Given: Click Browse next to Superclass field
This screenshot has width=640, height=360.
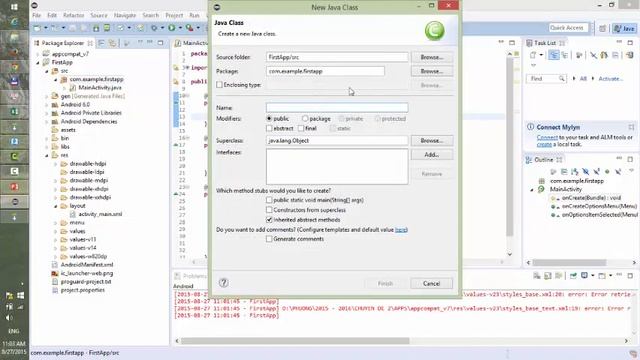Looking at the screenshot, I should (x=432, y=140).
